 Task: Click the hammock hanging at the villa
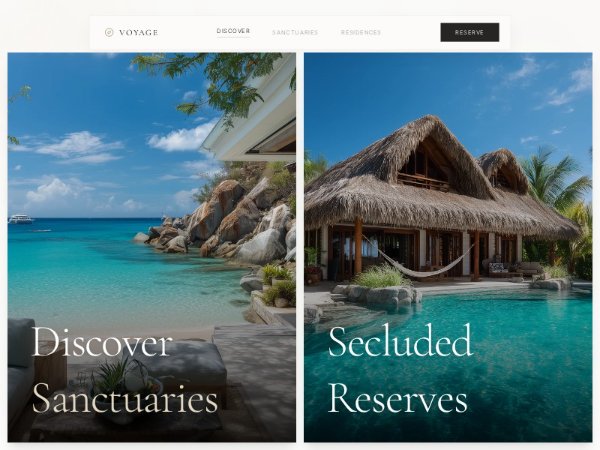point(417,258)
